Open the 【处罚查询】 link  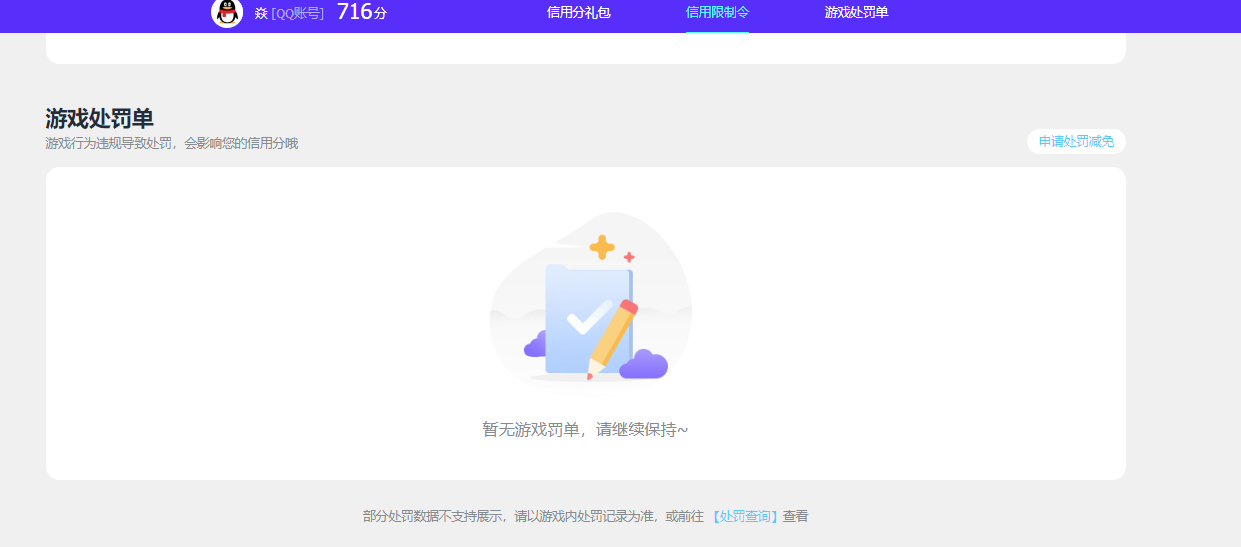[x=744, y=517]
